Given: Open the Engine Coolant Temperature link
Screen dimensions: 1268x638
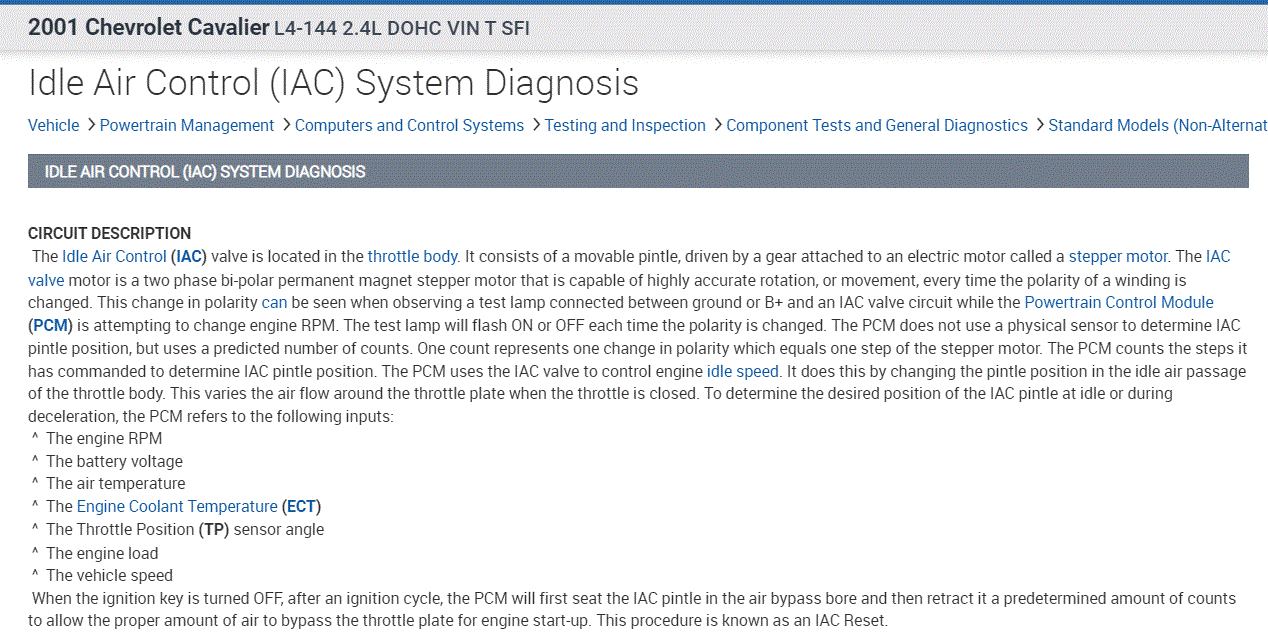Looking at the screenshot, I should [177, 506].
